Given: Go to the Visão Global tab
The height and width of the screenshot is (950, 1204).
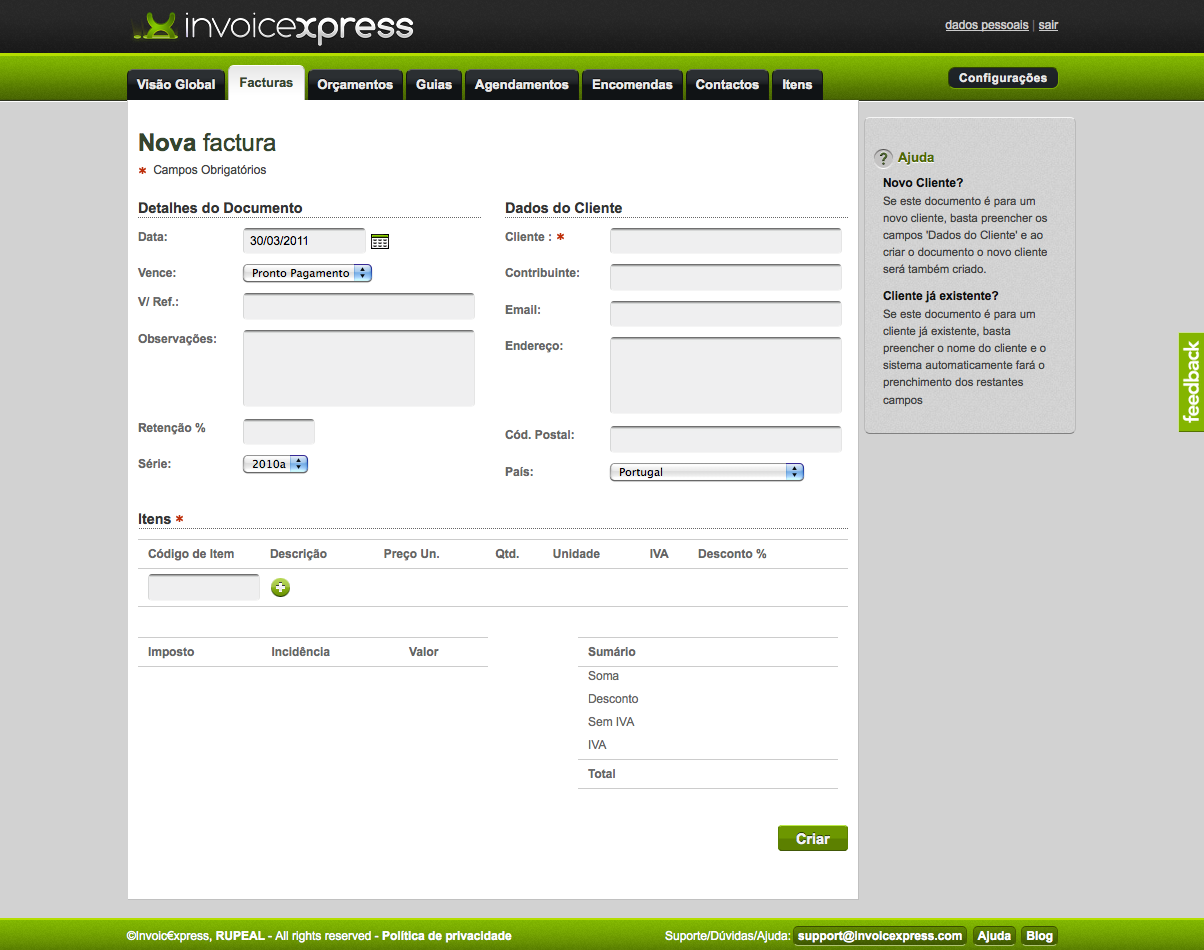Looking at the screenshot, I should coord(176,85).
